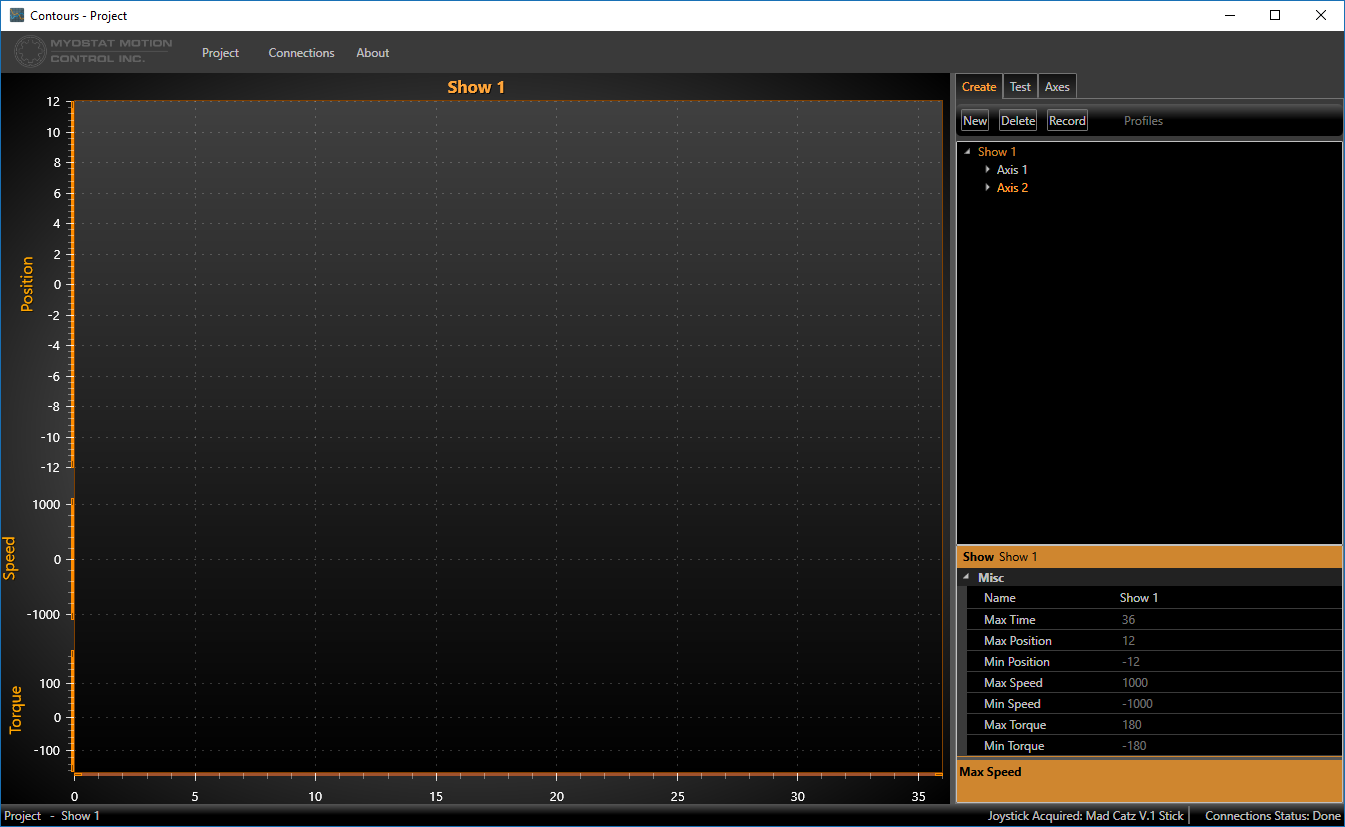The width and height of the screenshot is (1345, 827).
Task: Open the Connections menu
Action: pyautogui.click(x=301, y=53)
